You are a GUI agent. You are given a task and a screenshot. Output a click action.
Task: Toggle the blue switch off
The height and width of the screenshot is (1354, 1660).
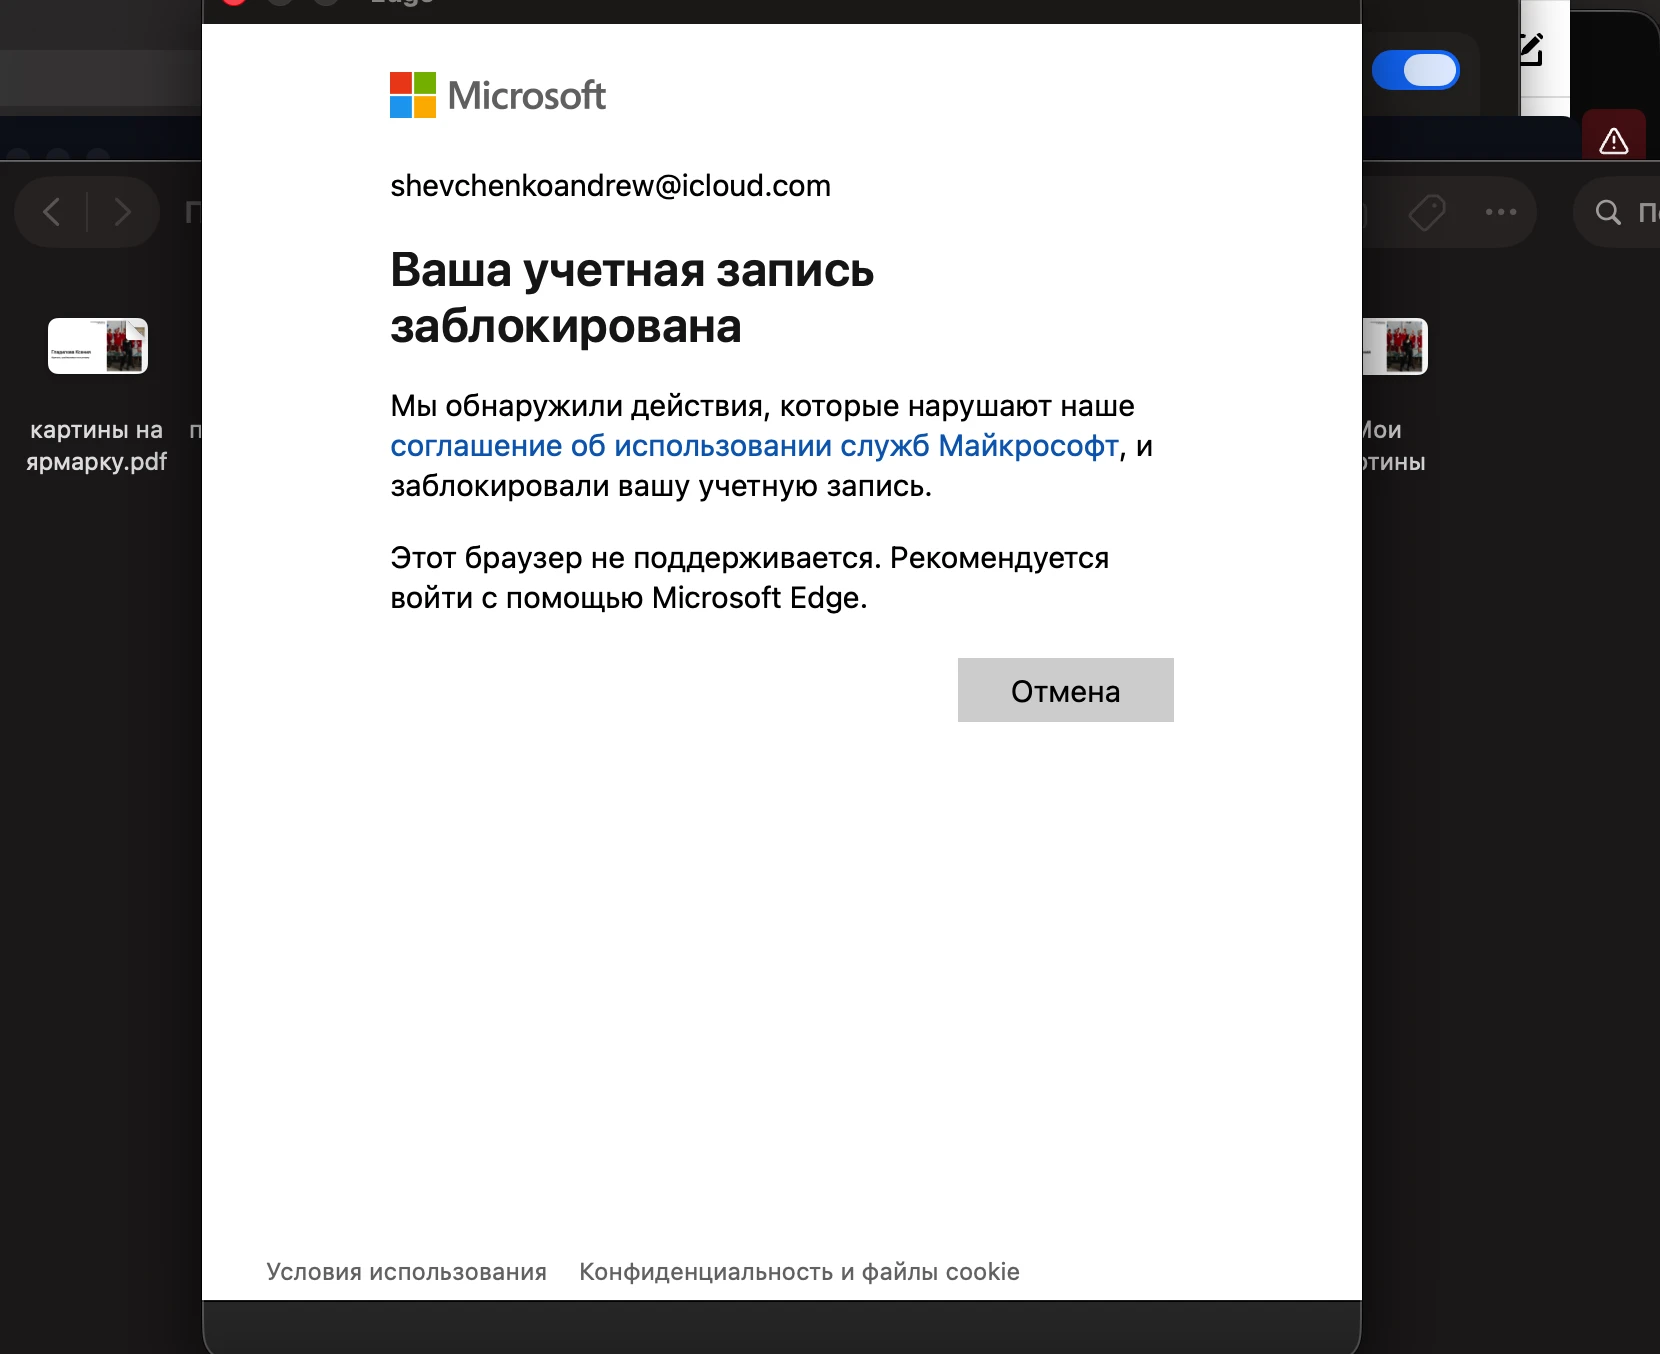coord(1415,70)
